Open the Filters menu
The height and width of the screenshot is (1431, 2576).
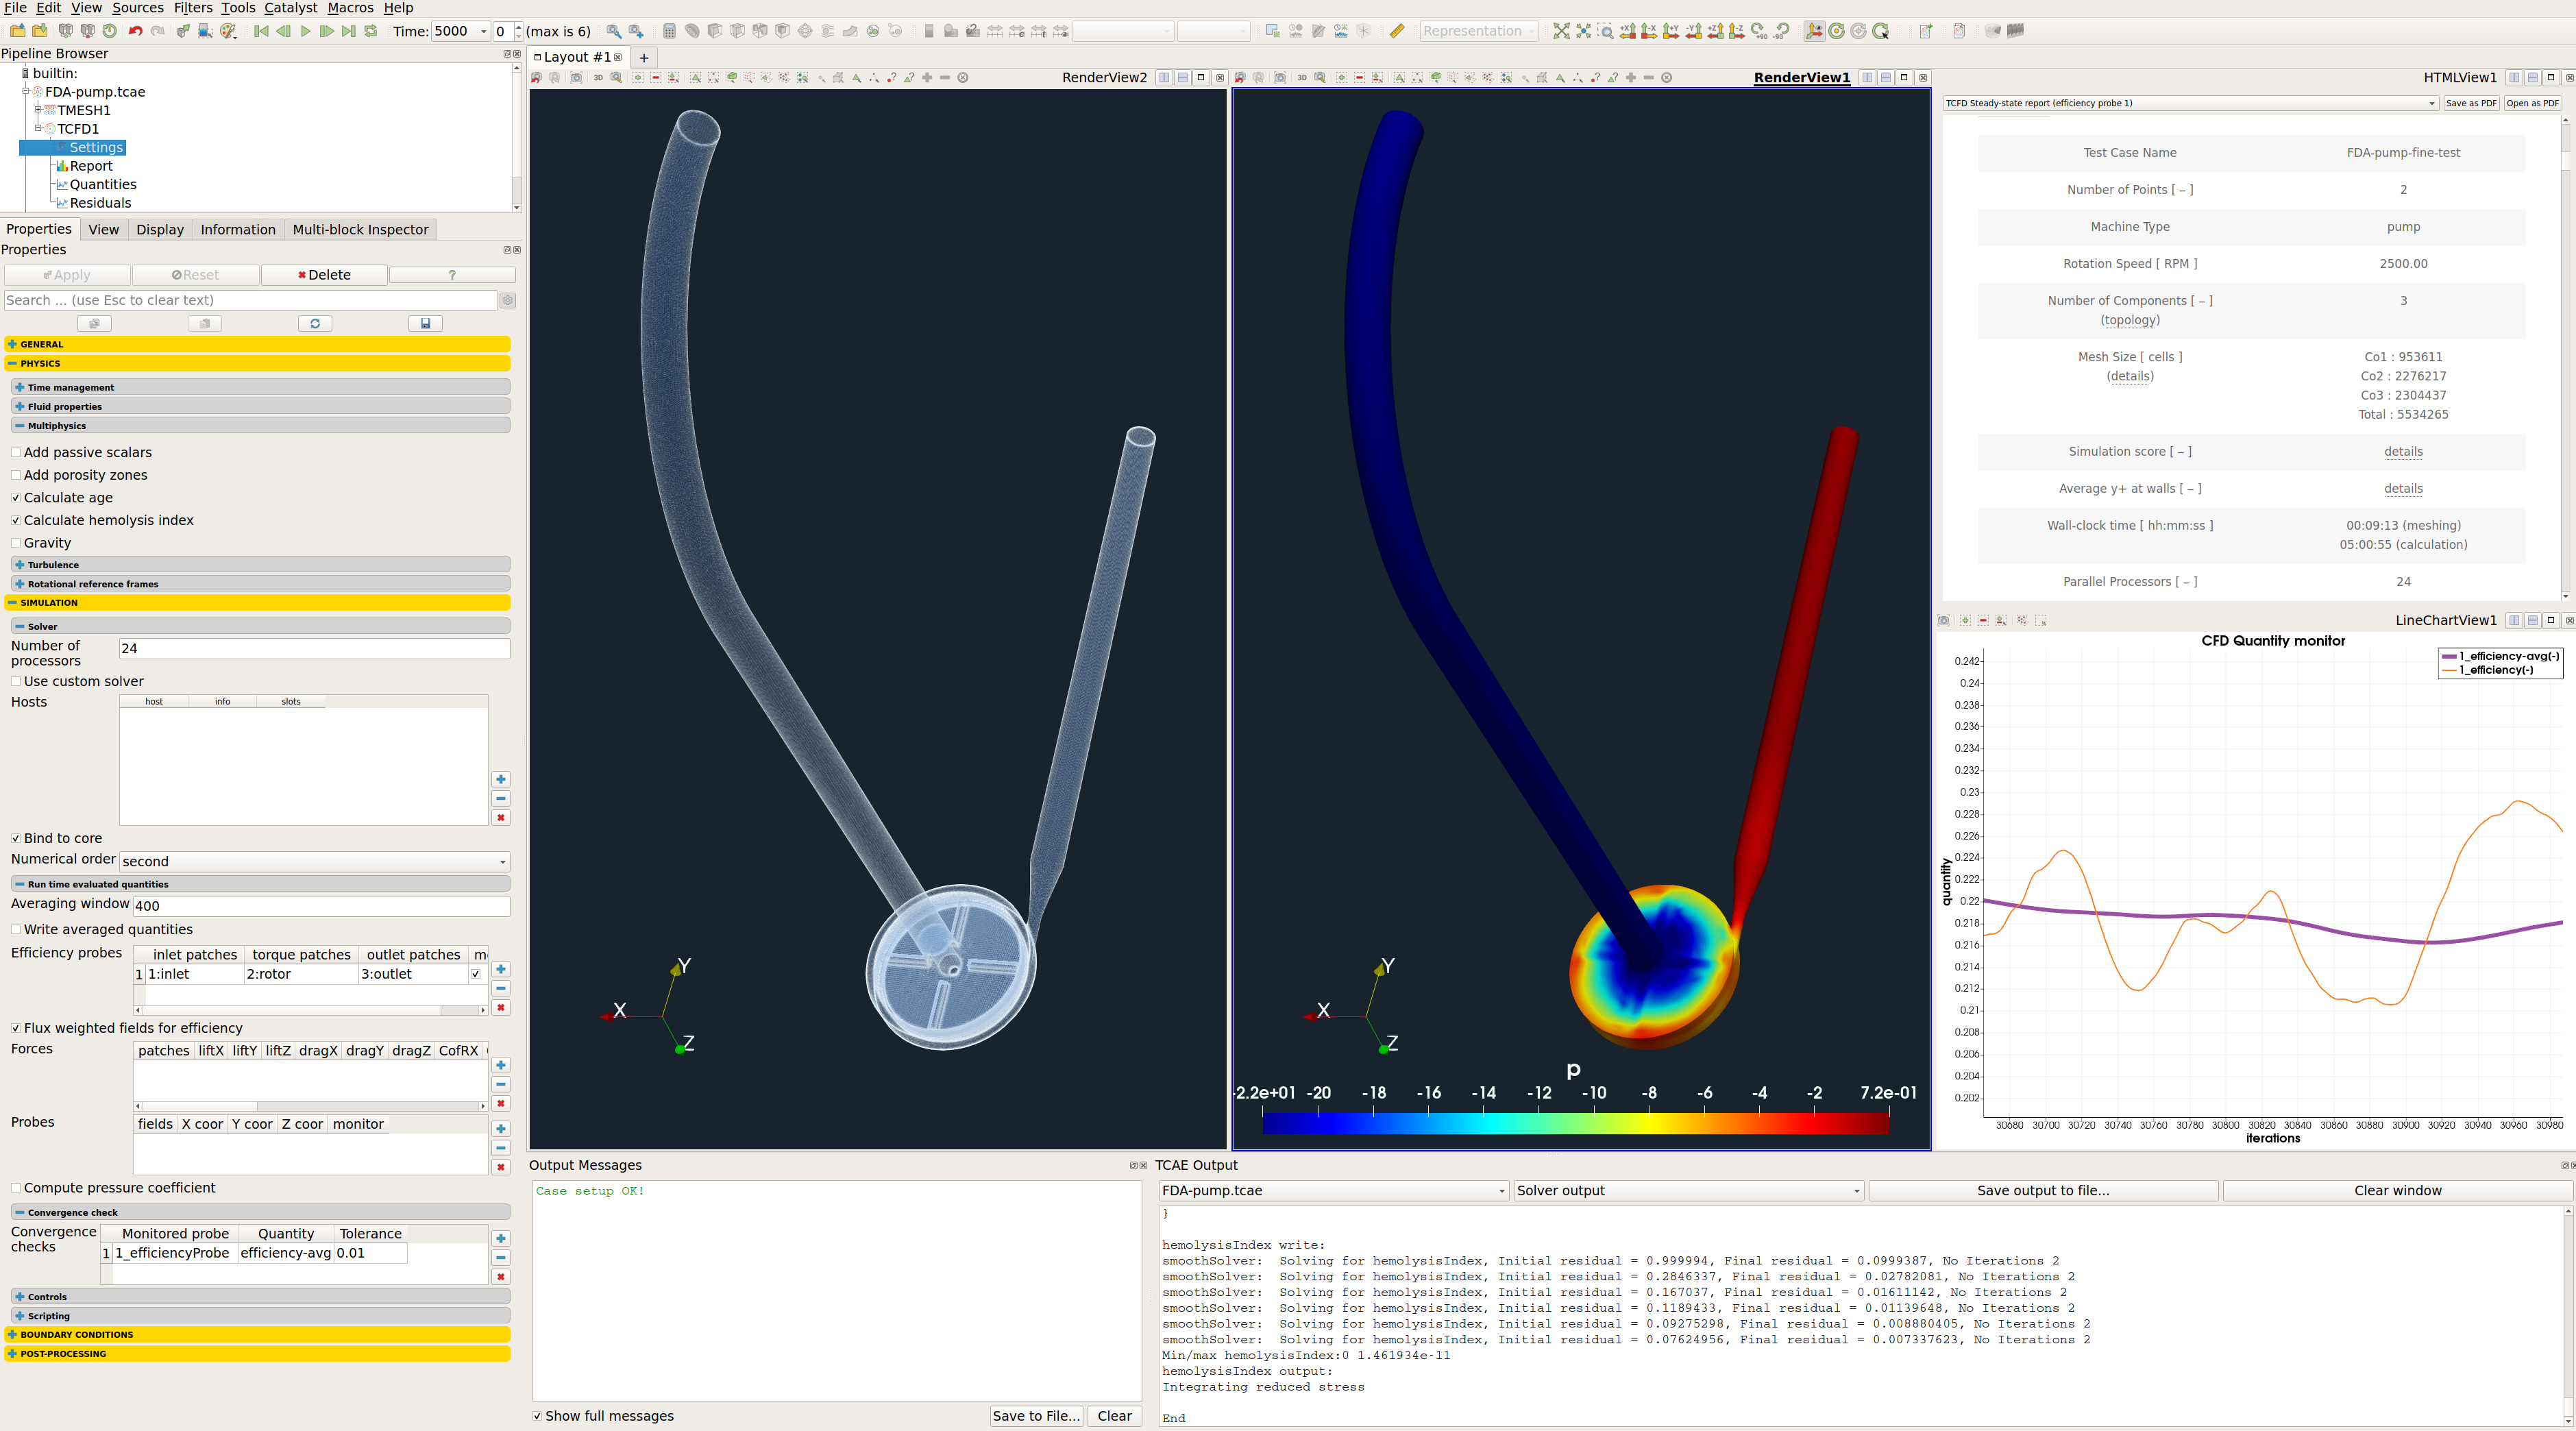(192, 8)
